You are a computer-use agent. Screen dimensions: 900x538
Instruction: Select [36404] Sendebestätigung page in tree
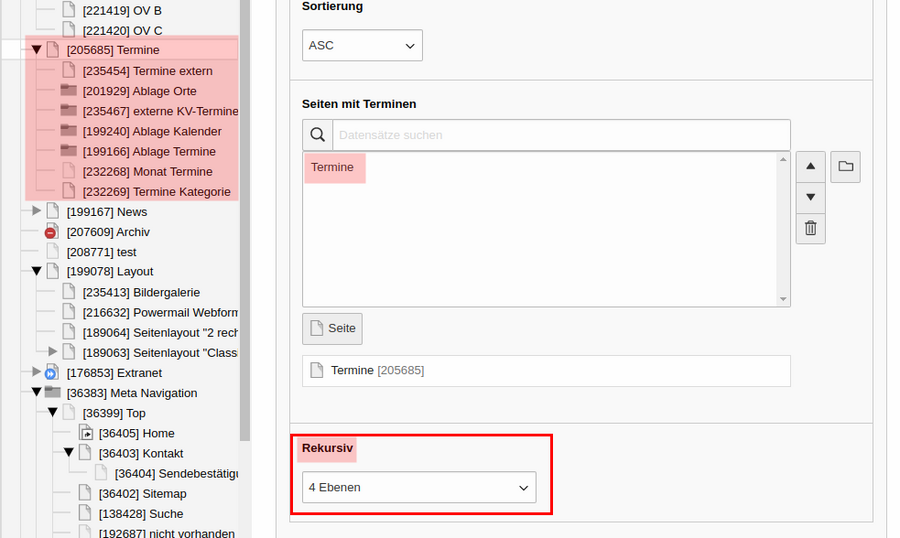point(176,474)
